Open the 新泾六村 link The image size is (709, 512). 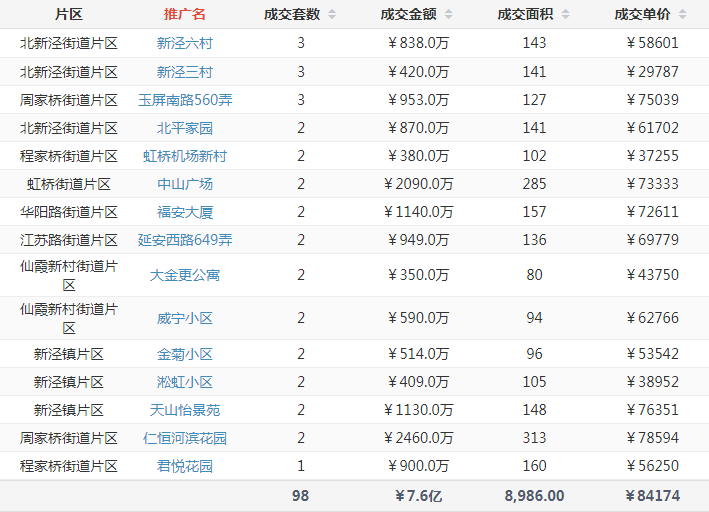[x=184, y=43]
